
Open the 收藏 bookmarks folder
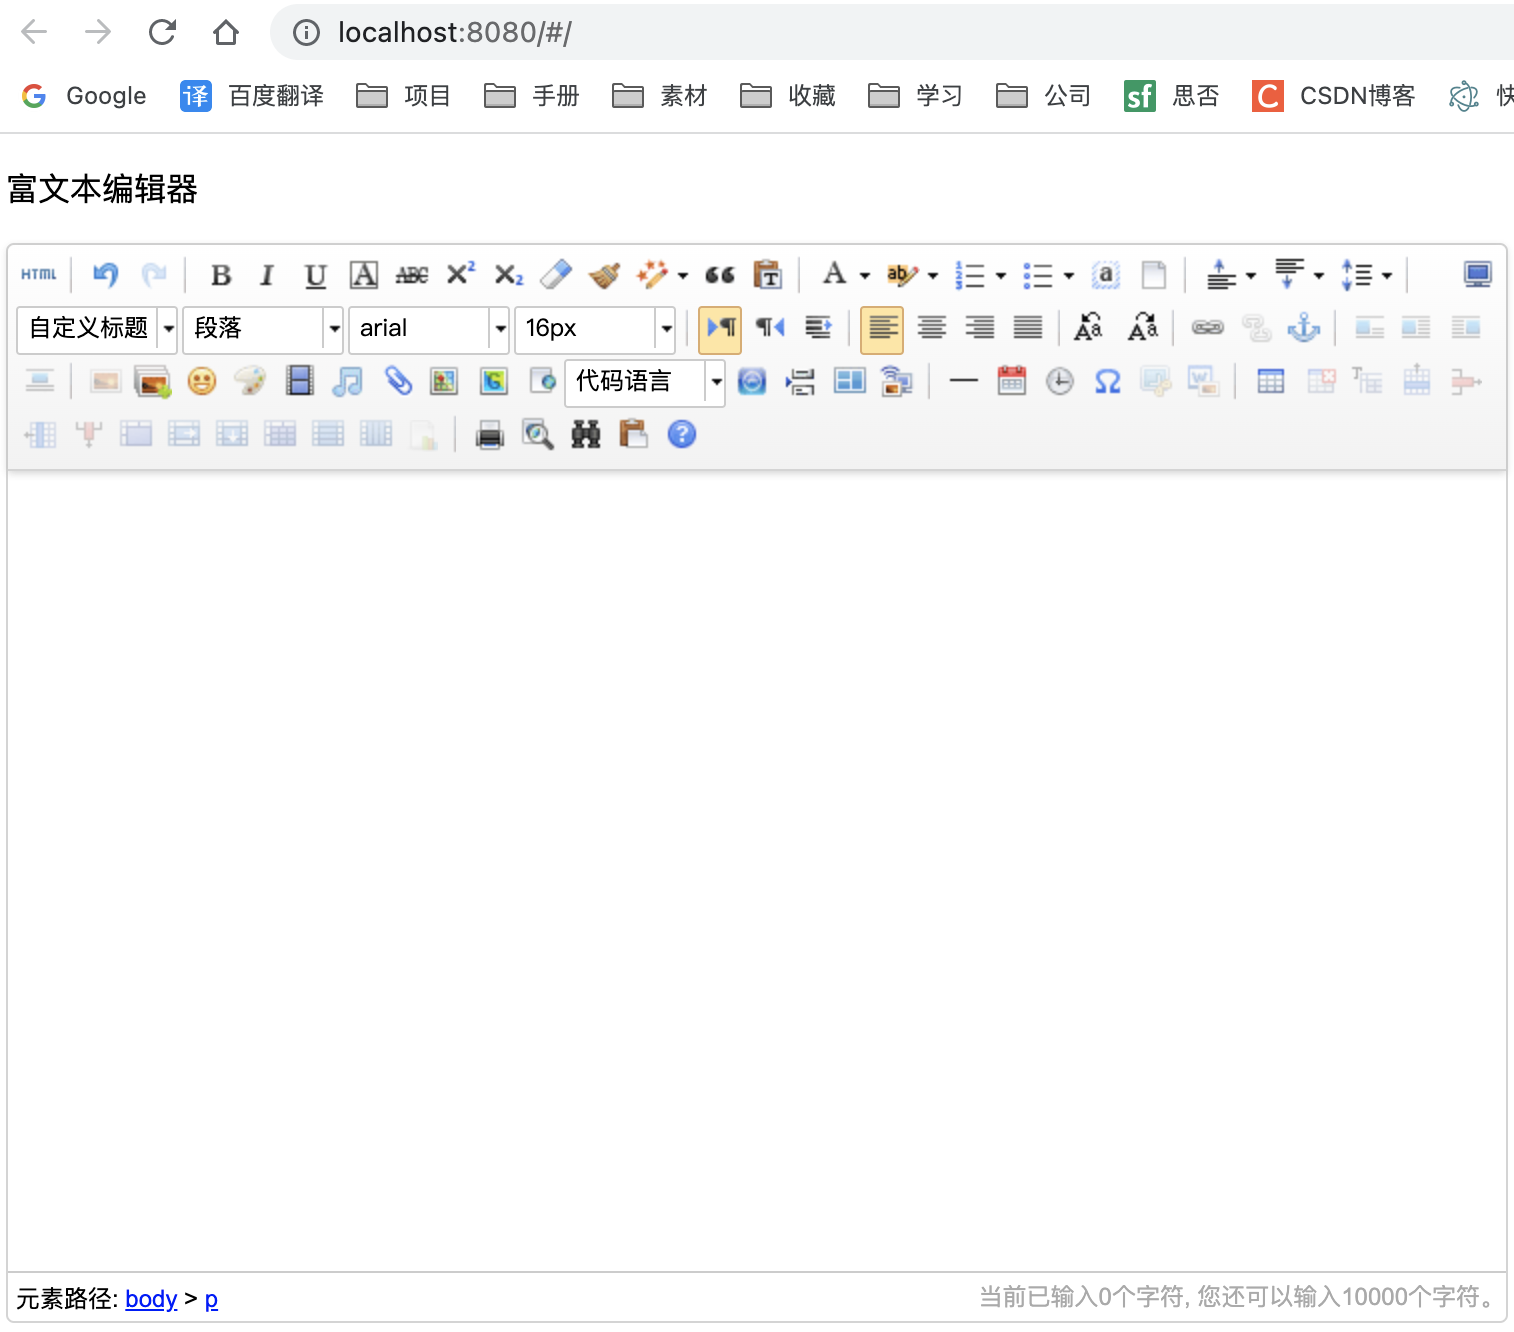click(788, 96)
